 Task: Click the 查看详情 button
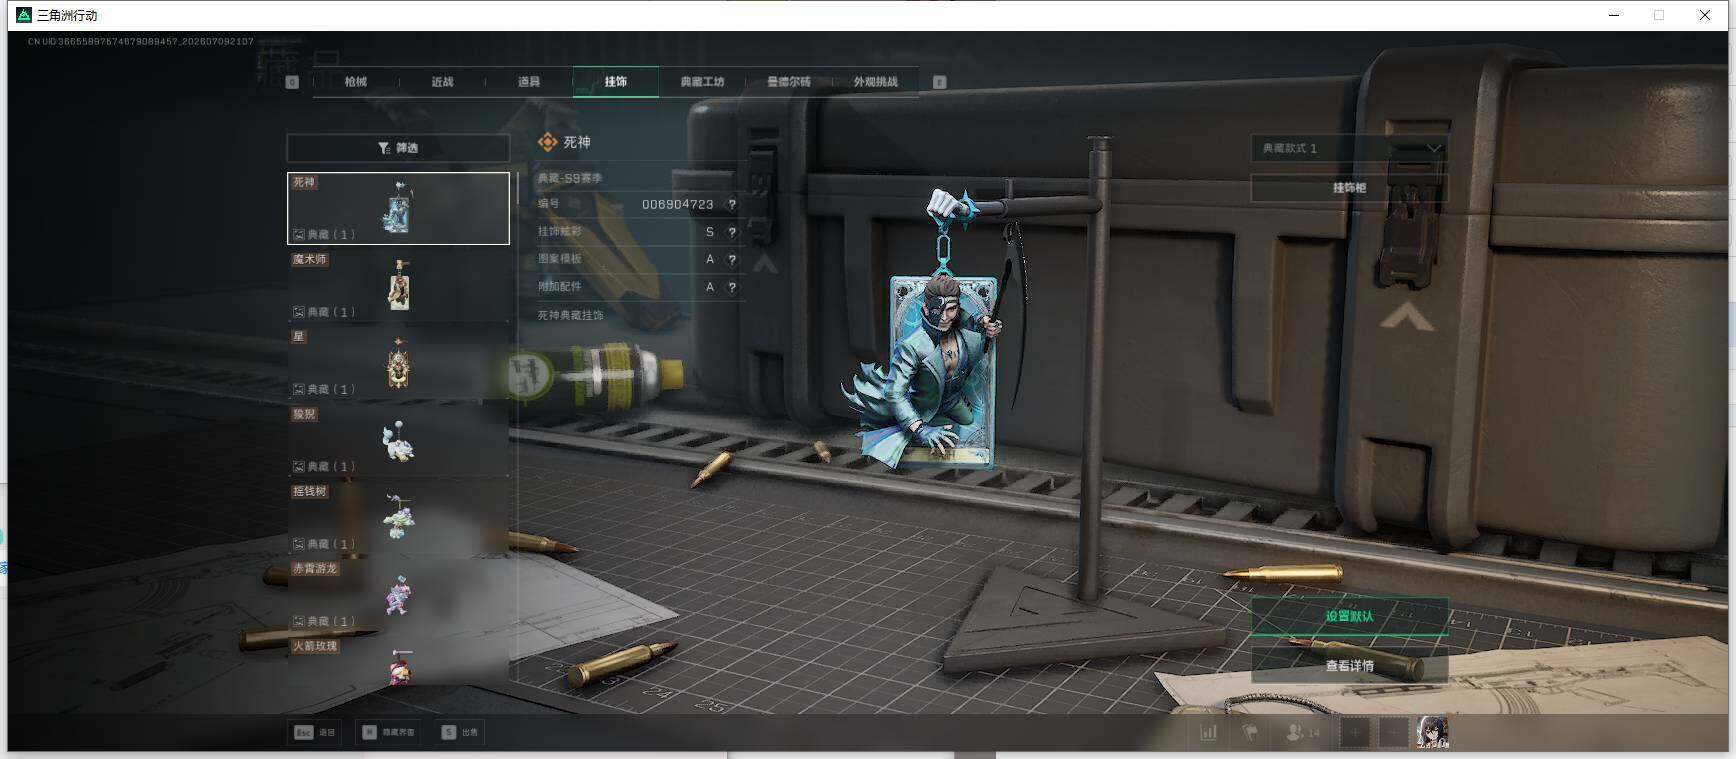[x=1349, y=665]
